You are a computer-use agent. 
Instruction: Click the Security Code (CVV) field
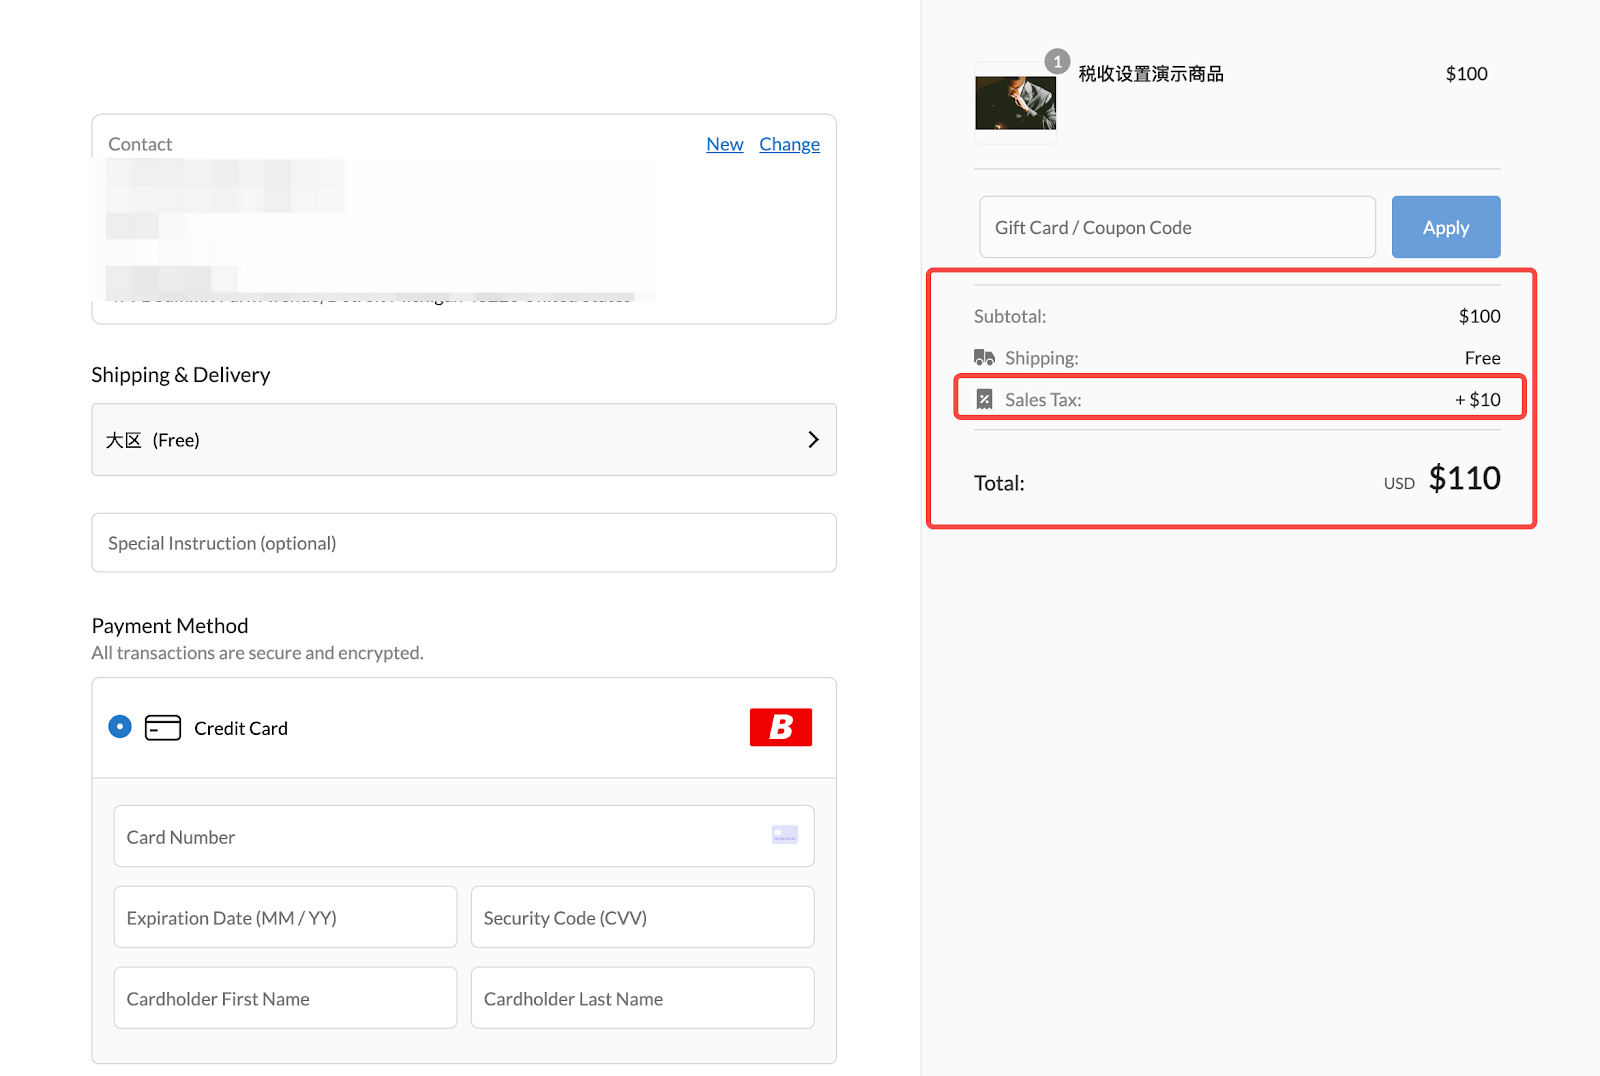[x=642, y=918]
